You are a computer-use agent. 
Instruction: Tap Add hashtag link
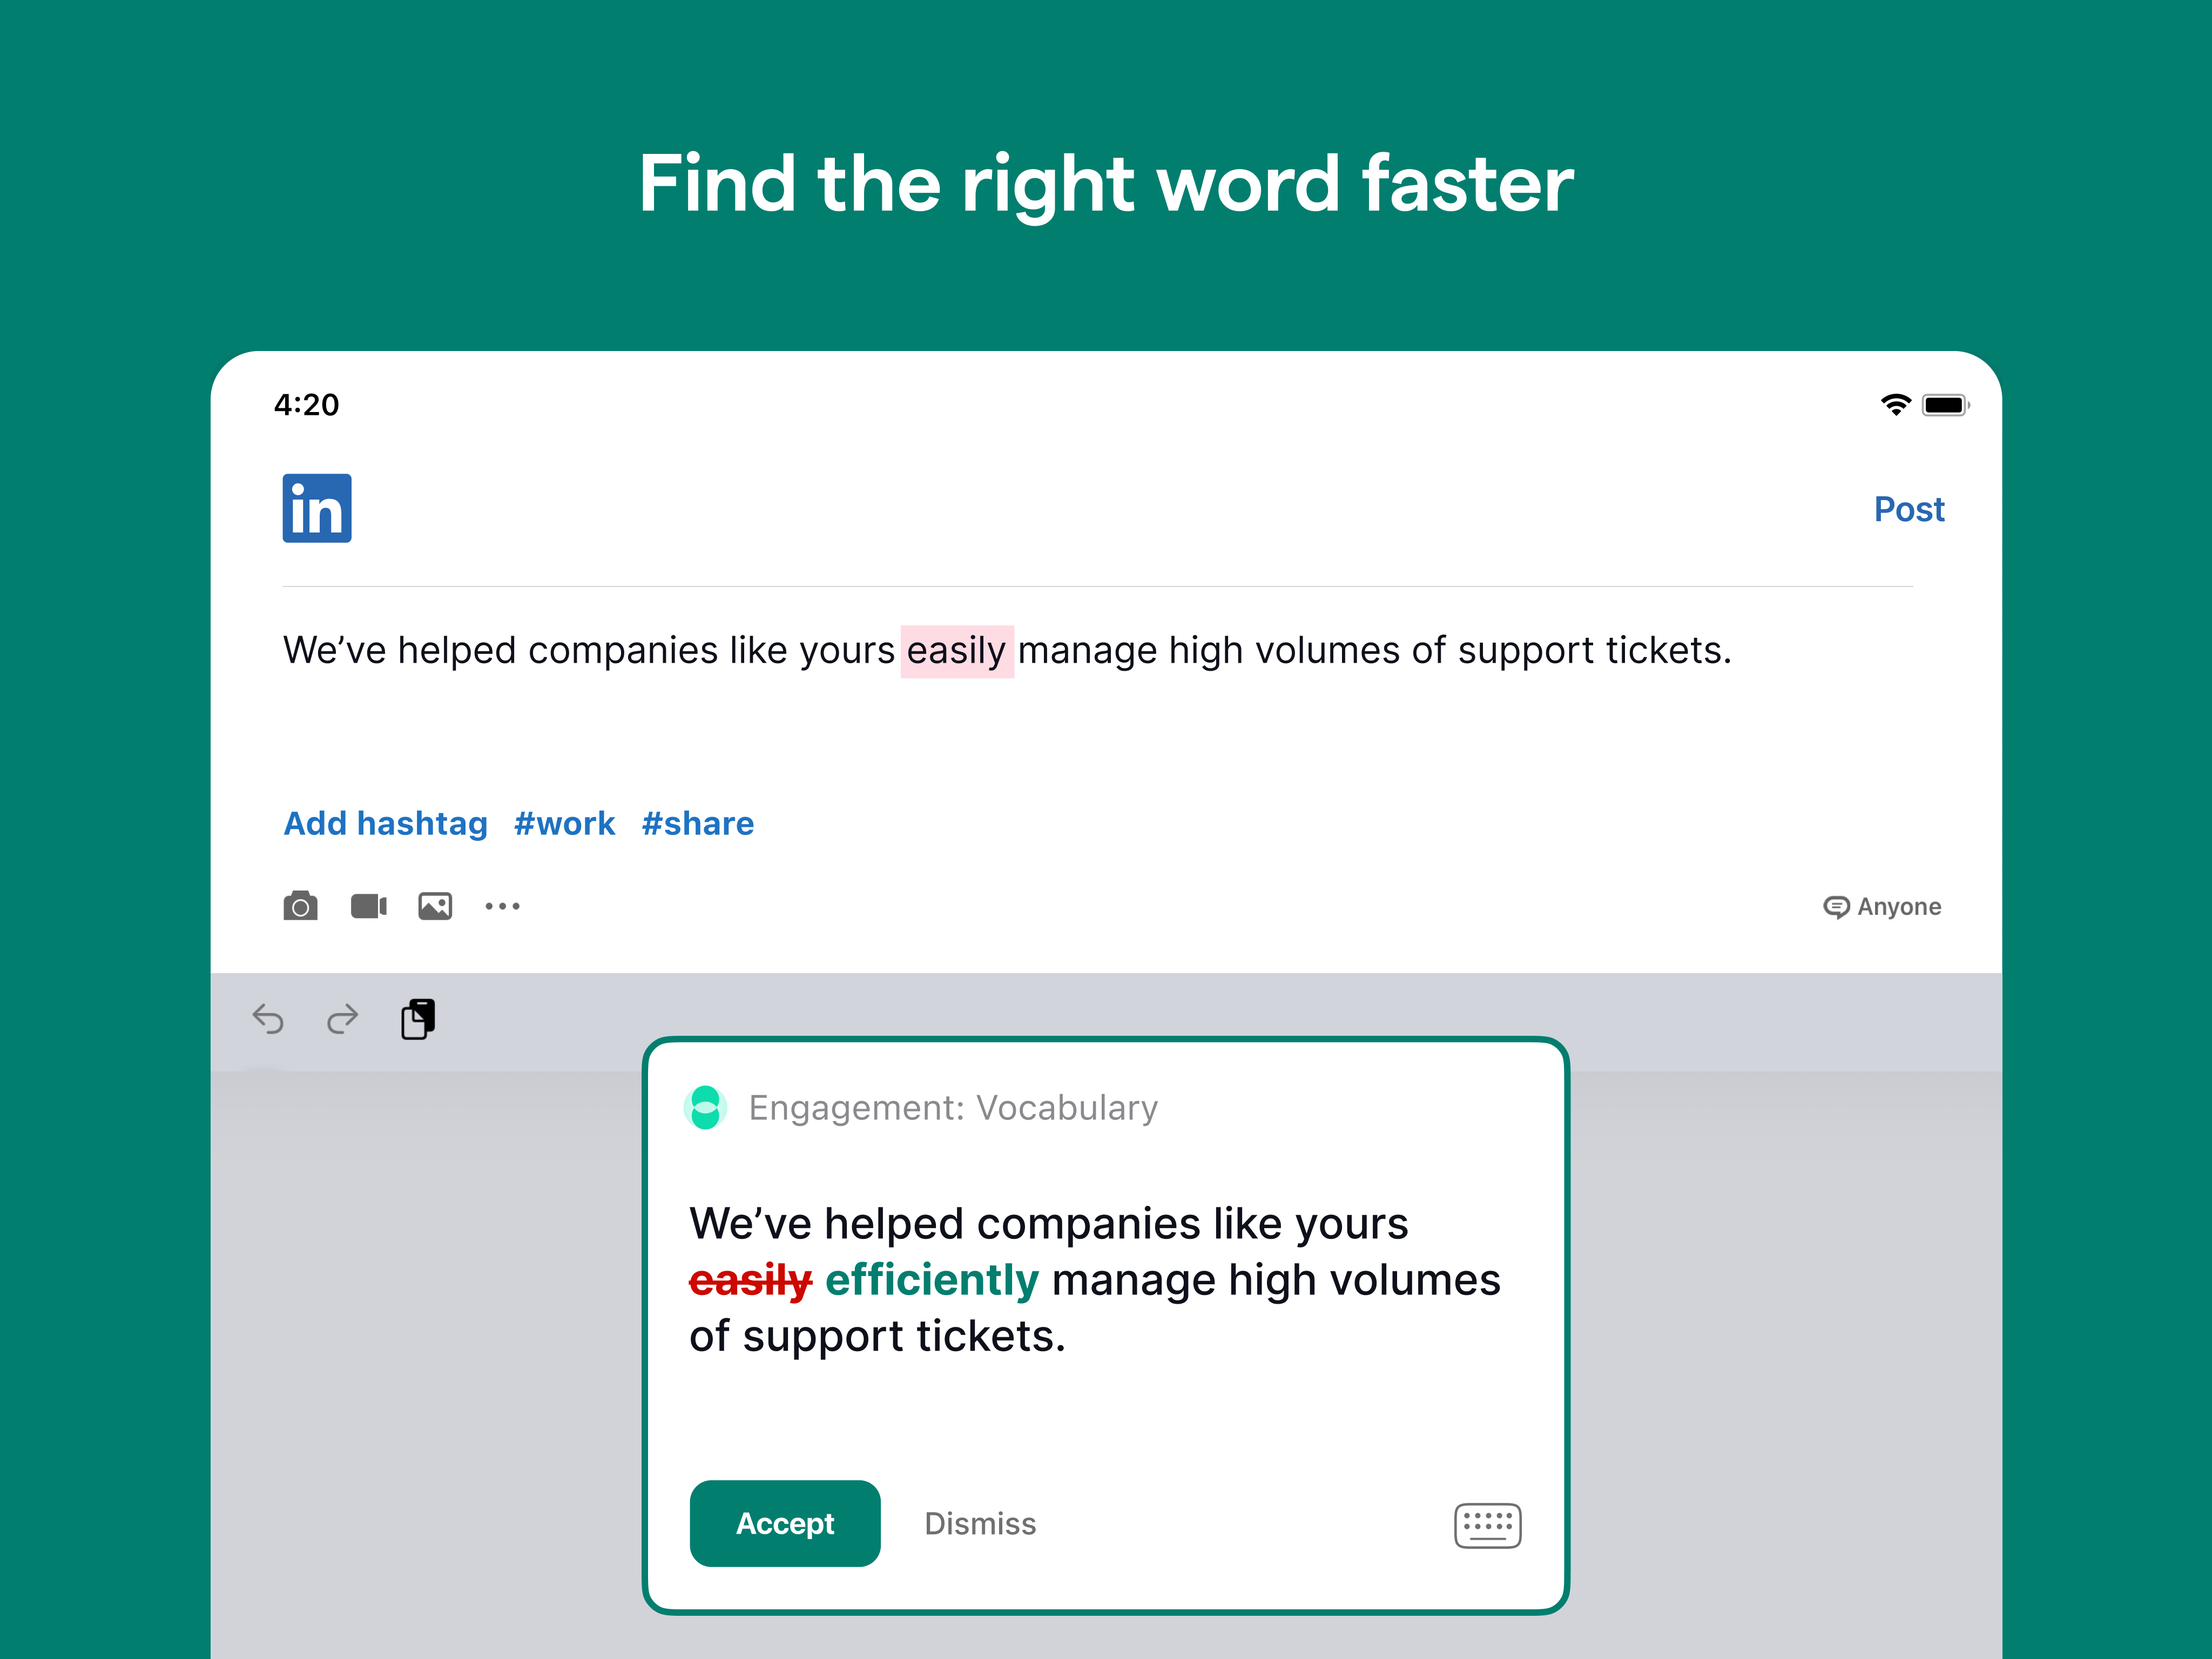[386, 823]
